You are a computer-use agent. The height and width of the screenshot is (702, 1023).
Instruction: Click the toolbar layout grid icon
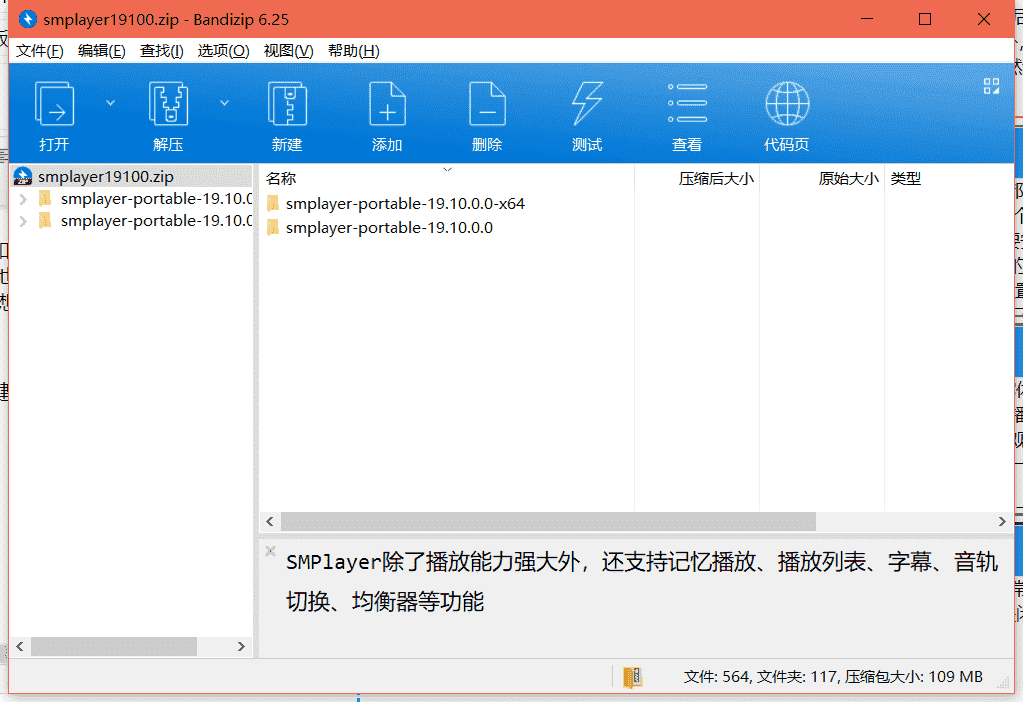tap(991, 86)
